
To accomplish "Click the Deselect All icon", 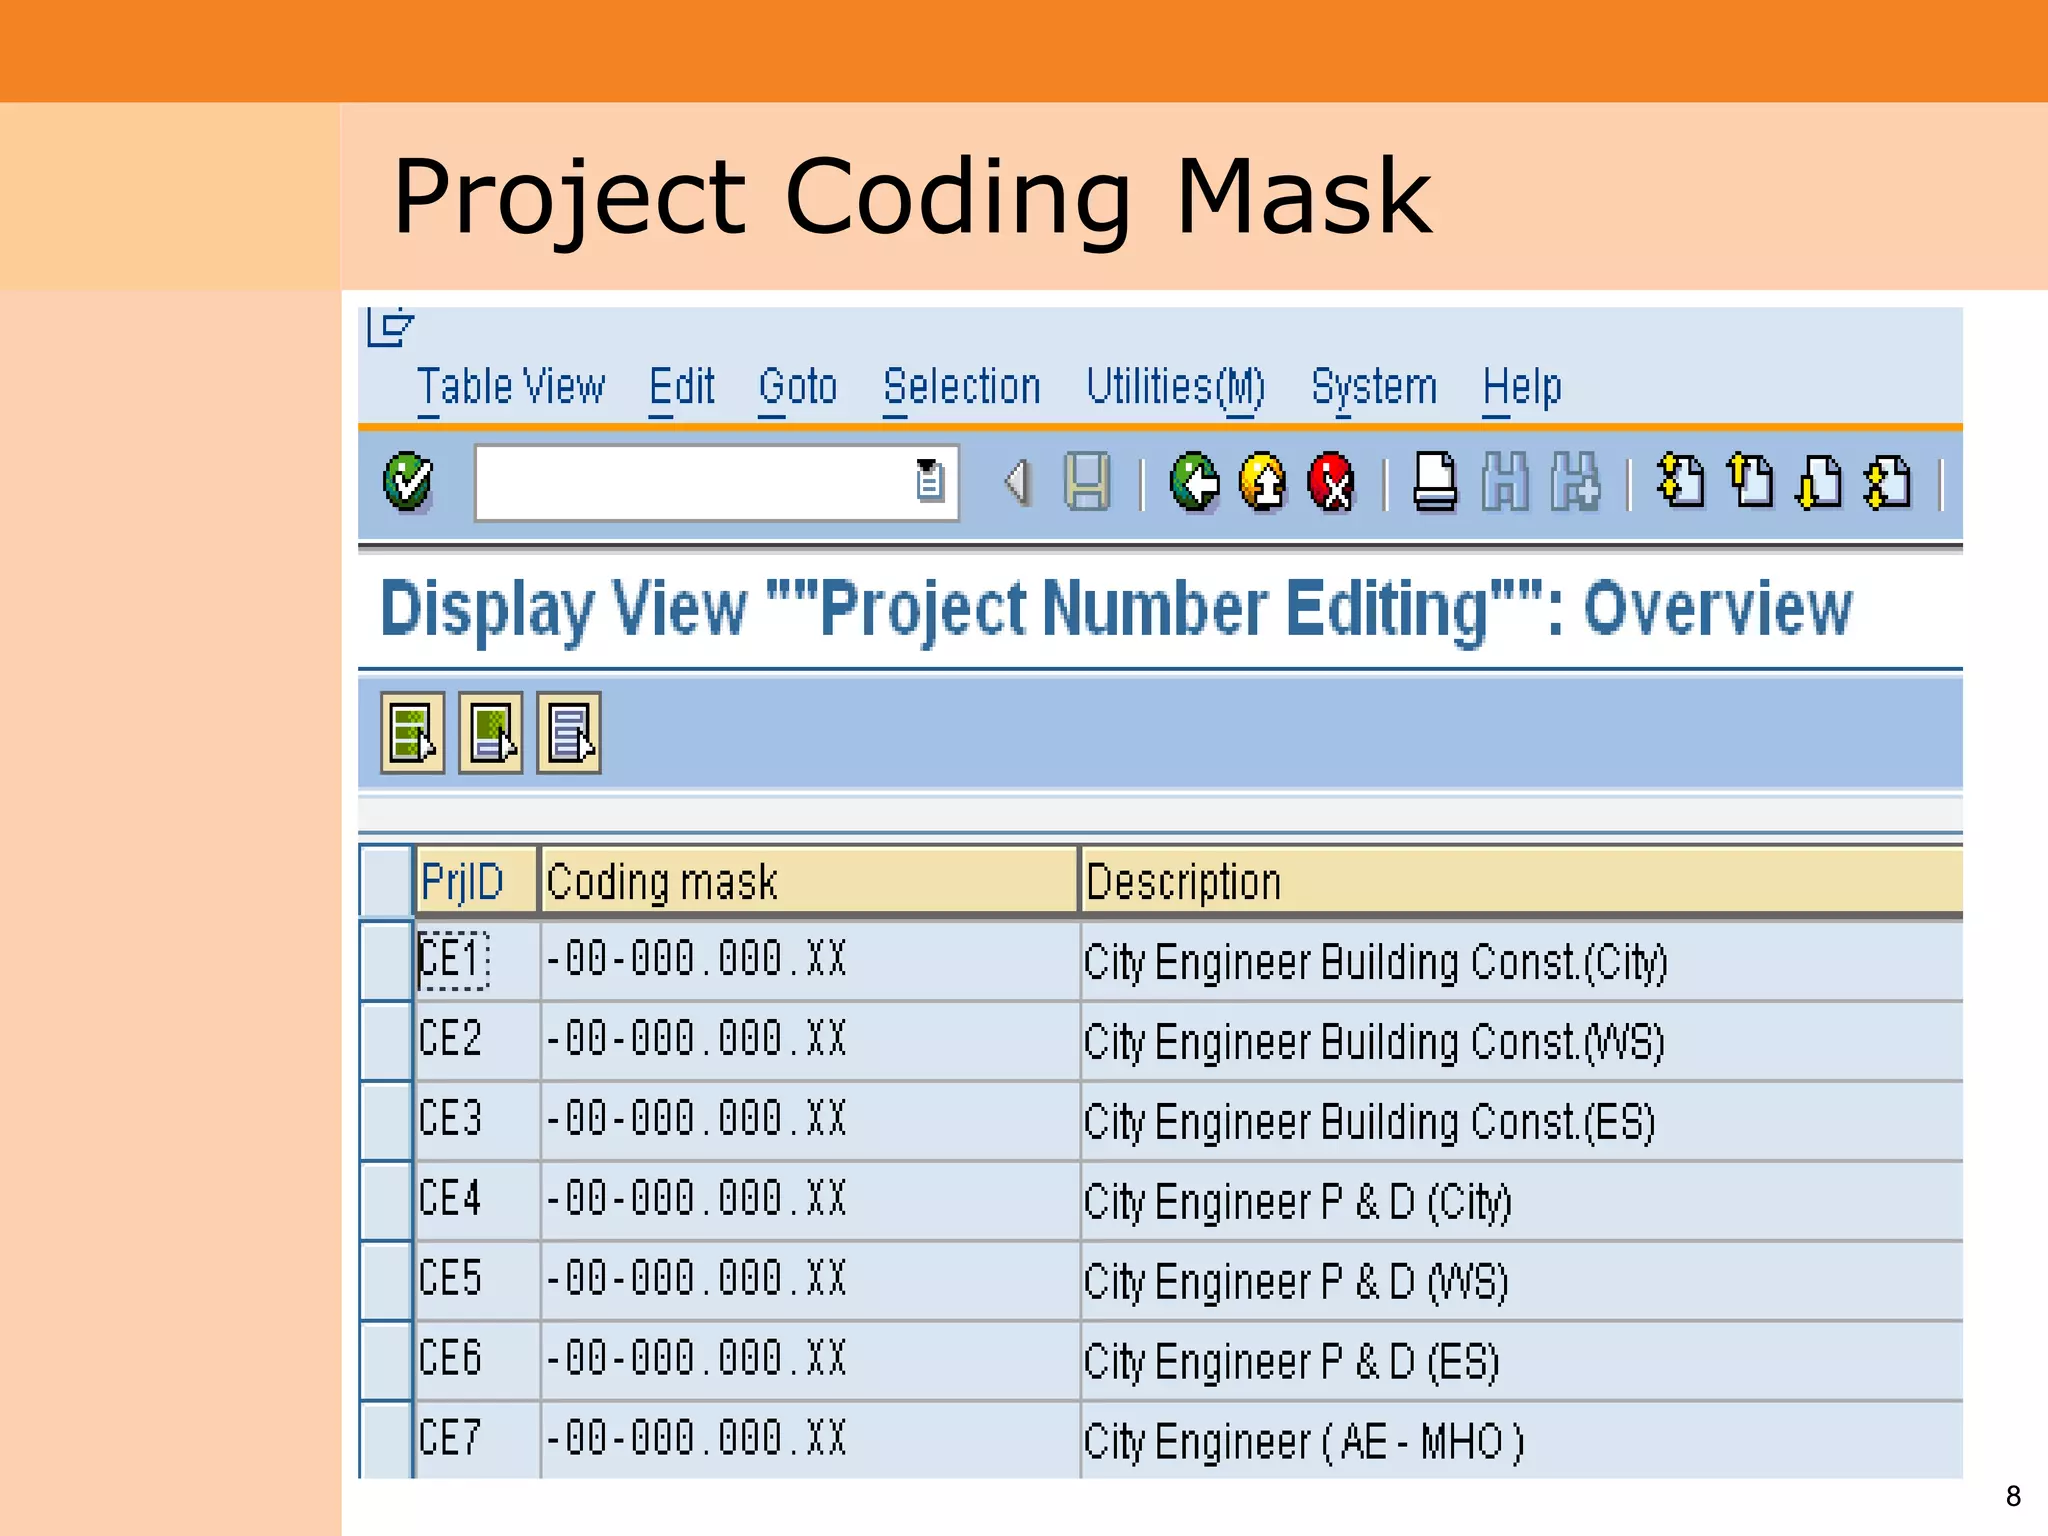I will 569,733.
